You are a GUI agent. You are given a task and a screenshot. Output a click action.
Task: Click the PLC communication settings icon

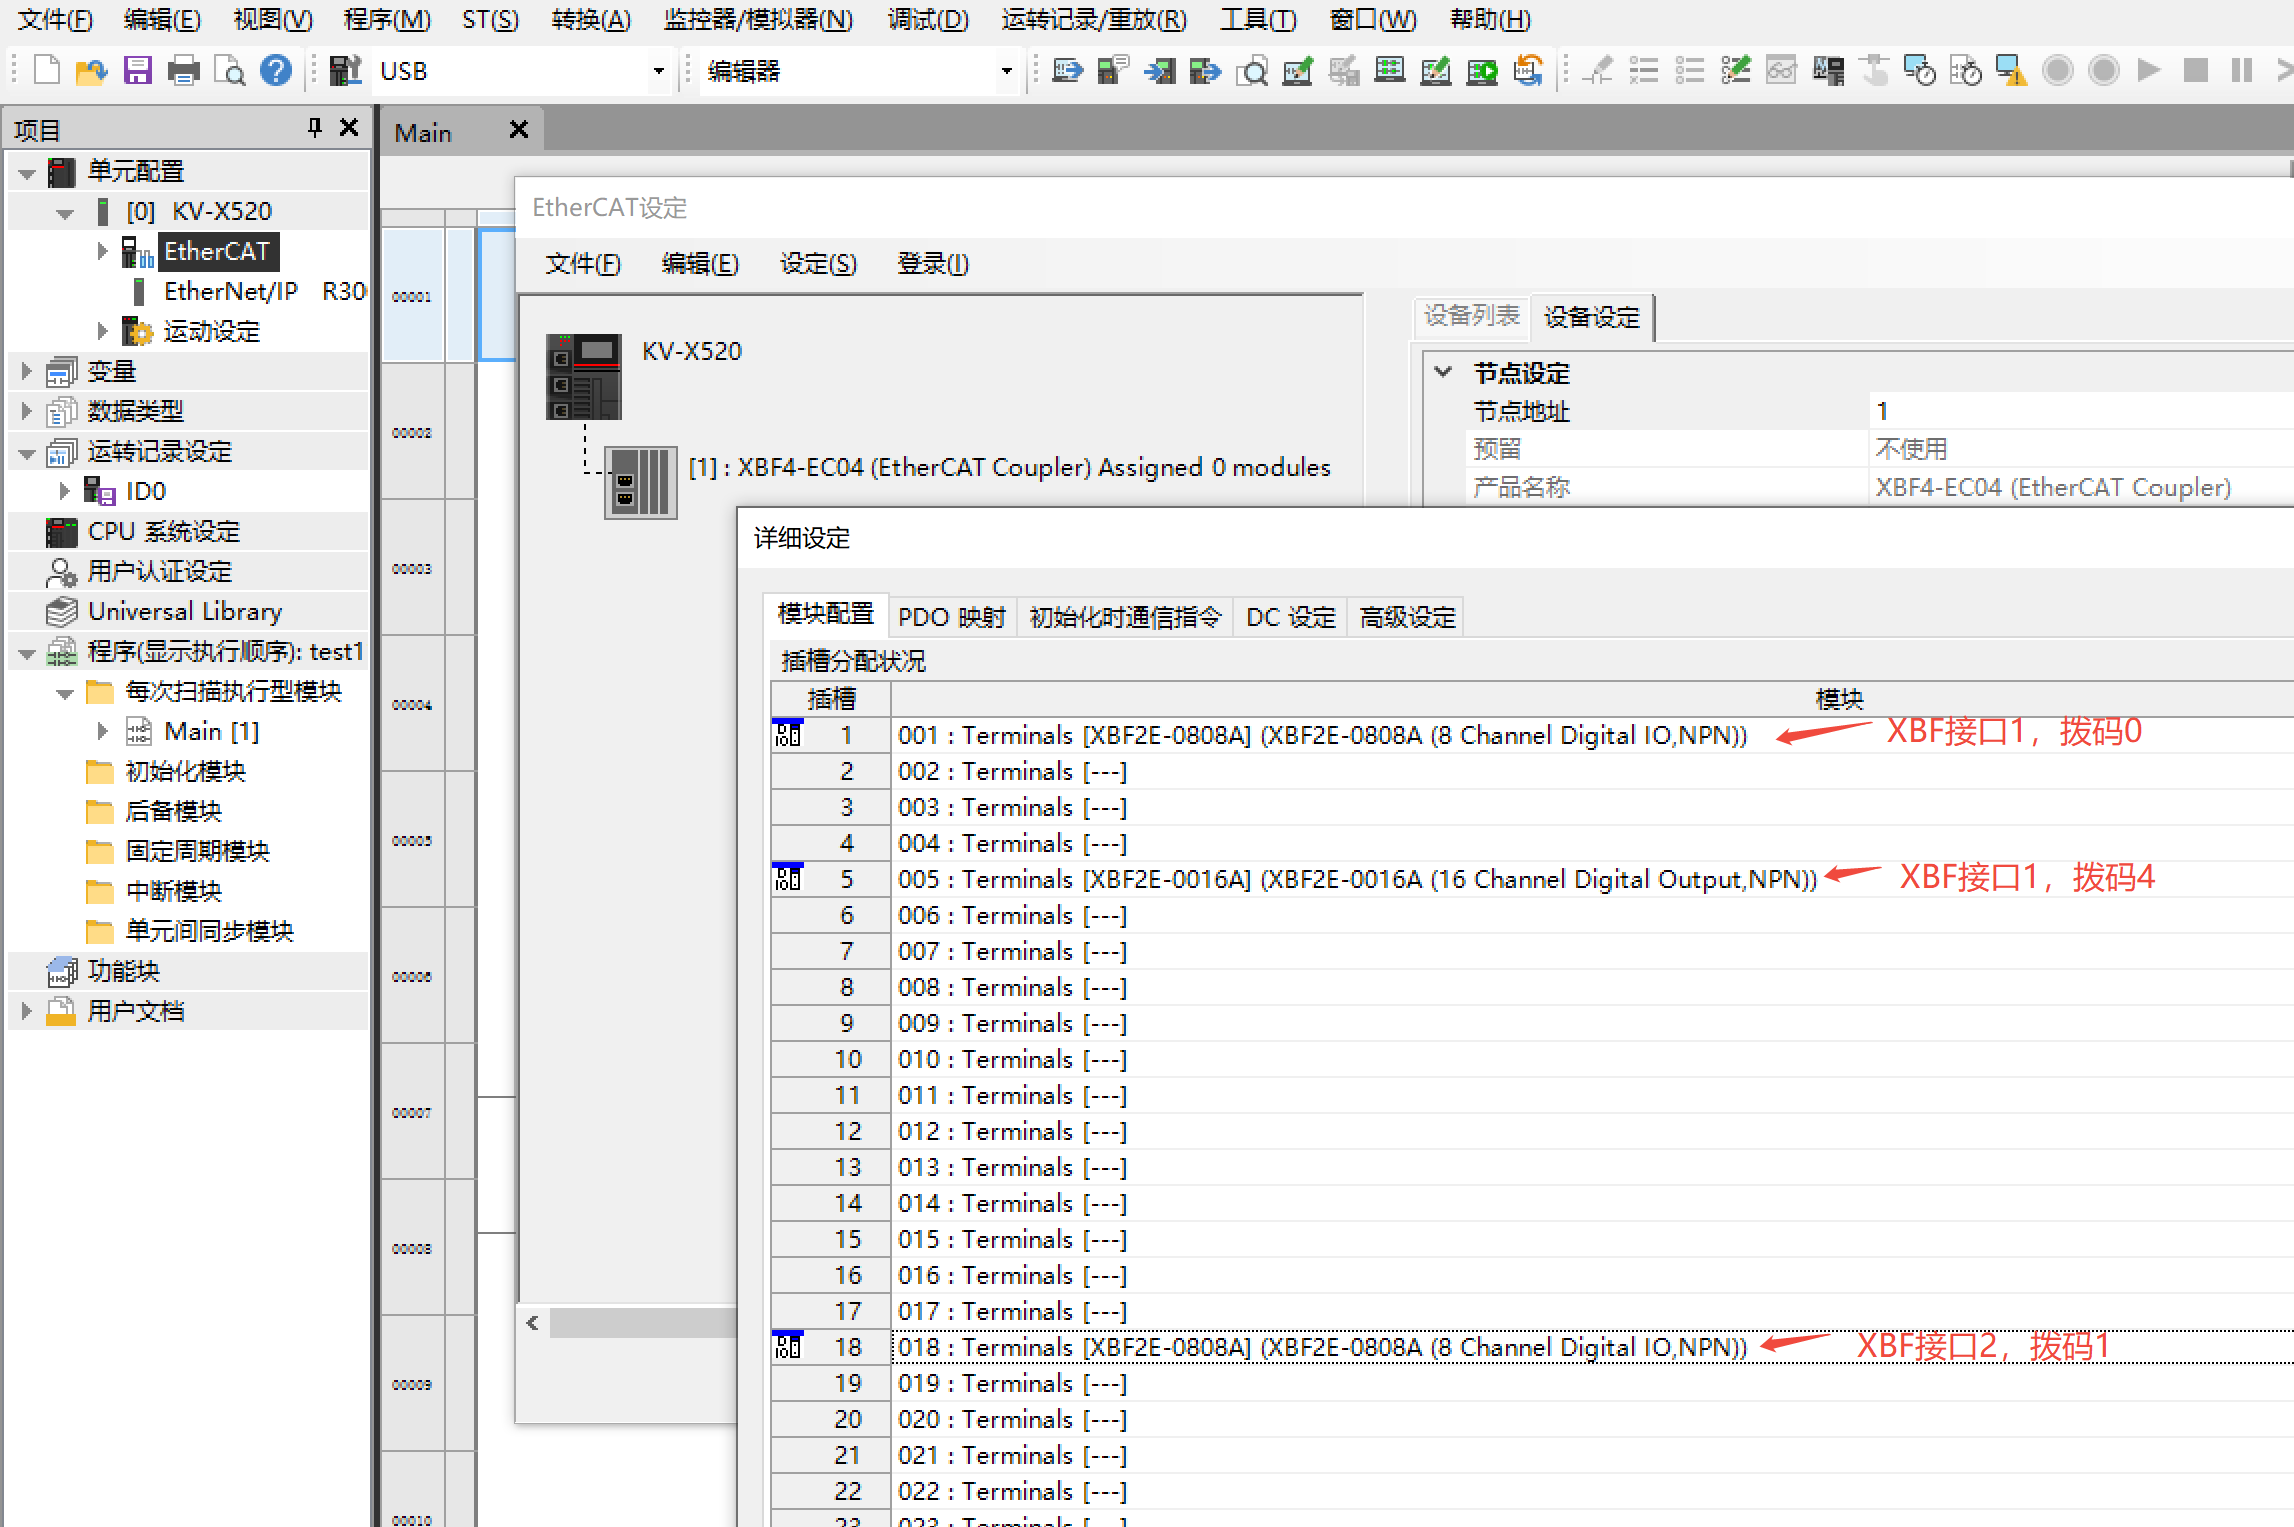point(345,71)
